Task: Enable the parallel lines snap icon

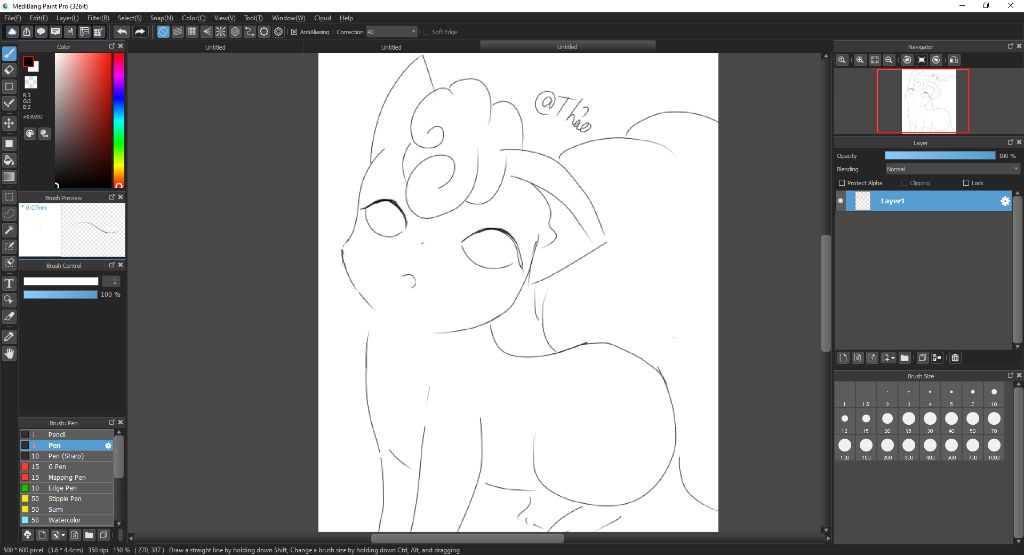Action: tap(178, 31)
